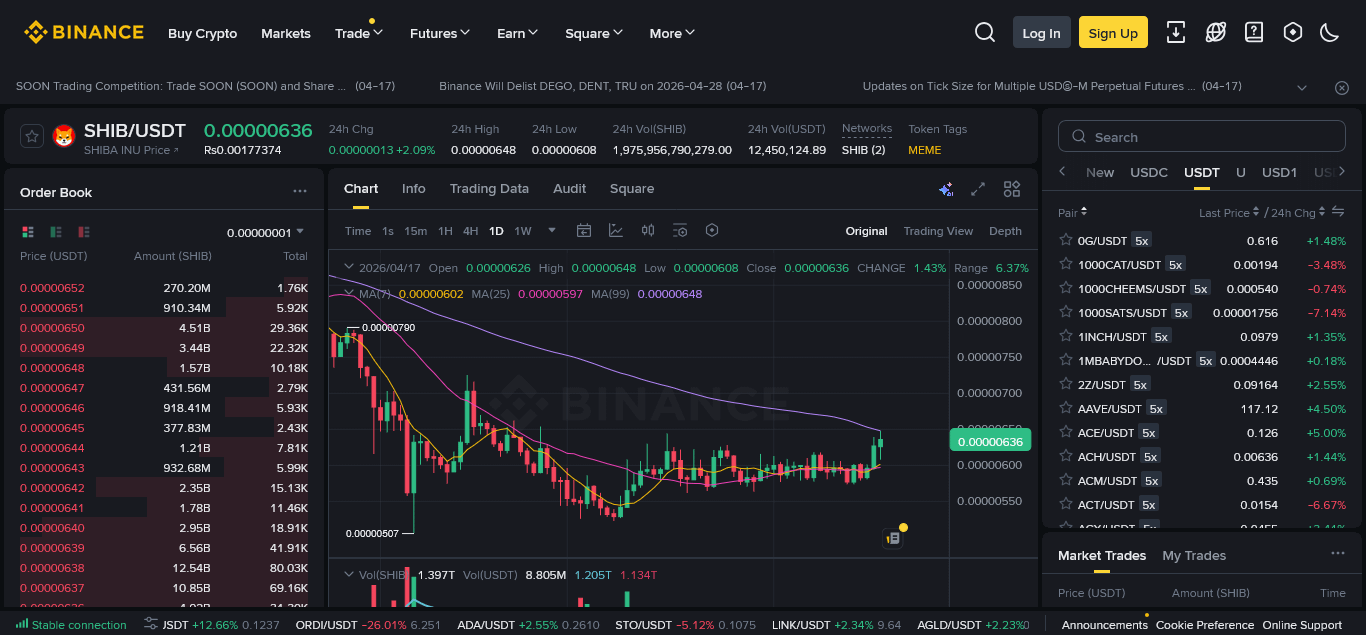Switch to the Trading Data tab
The image size is (1366, 635).
[x=489, y=188]
